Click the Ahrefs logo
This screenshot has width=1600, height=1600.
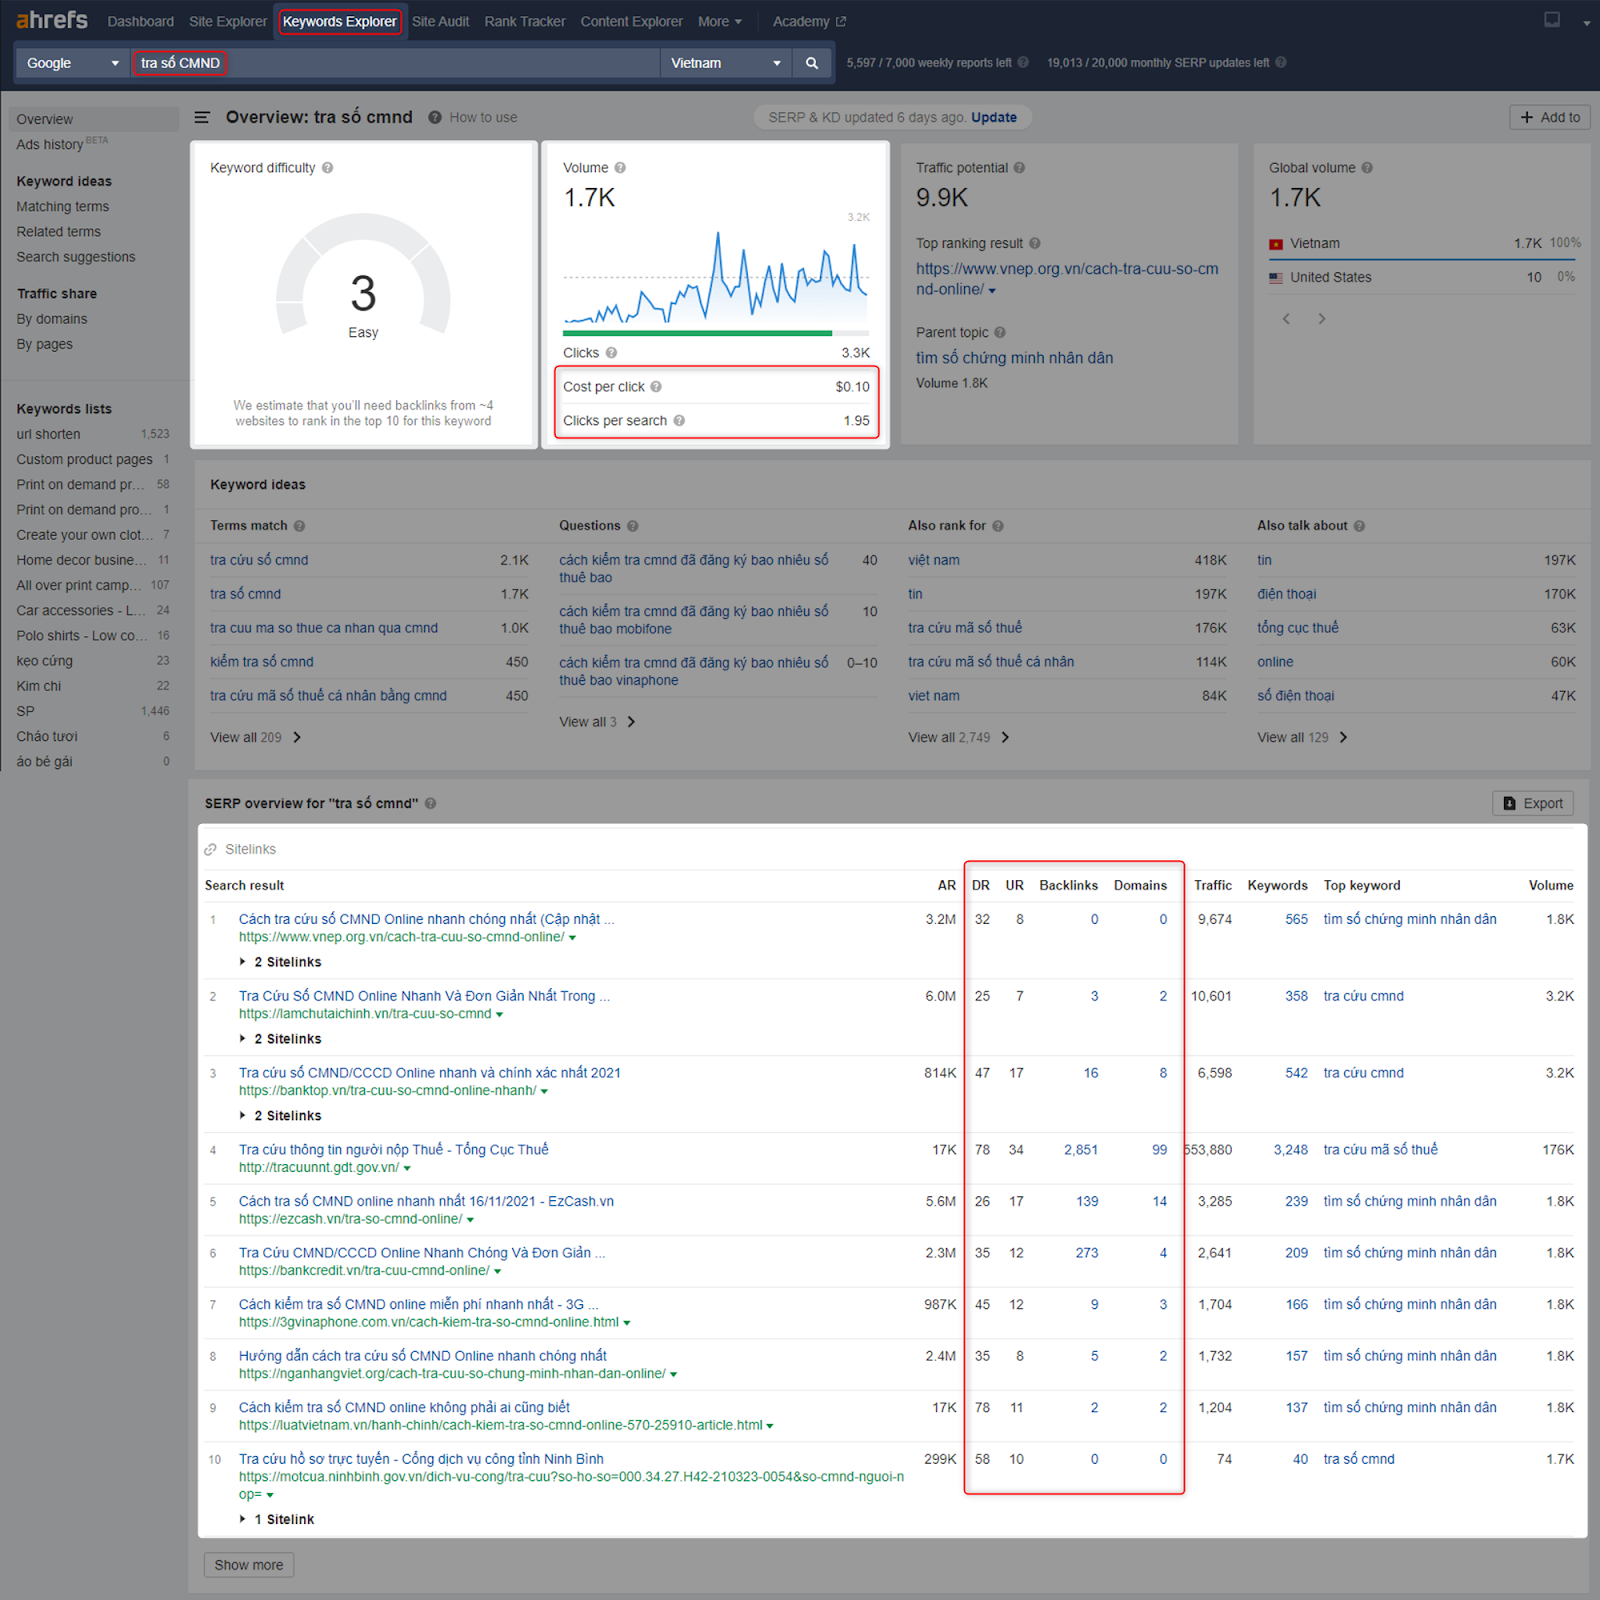coord(52,20)
